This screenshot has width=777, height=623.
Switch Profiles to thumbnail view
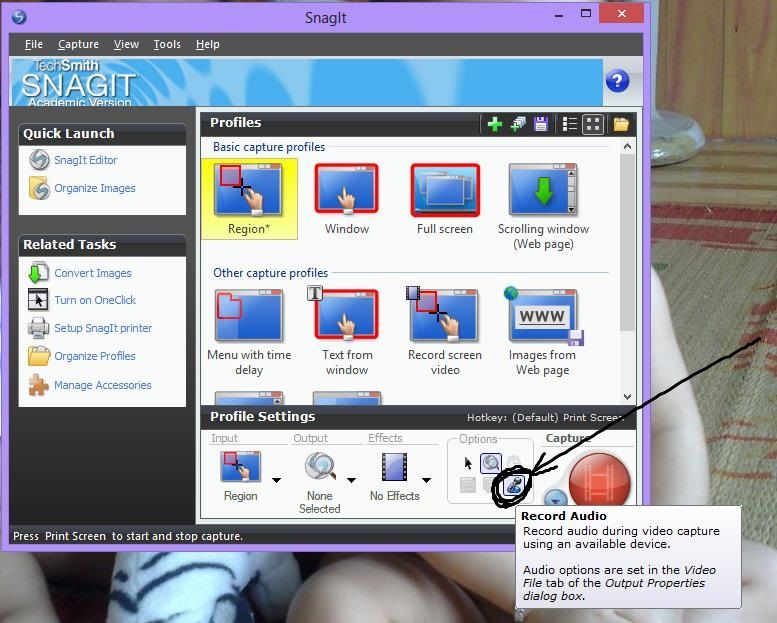pos(593,124)
